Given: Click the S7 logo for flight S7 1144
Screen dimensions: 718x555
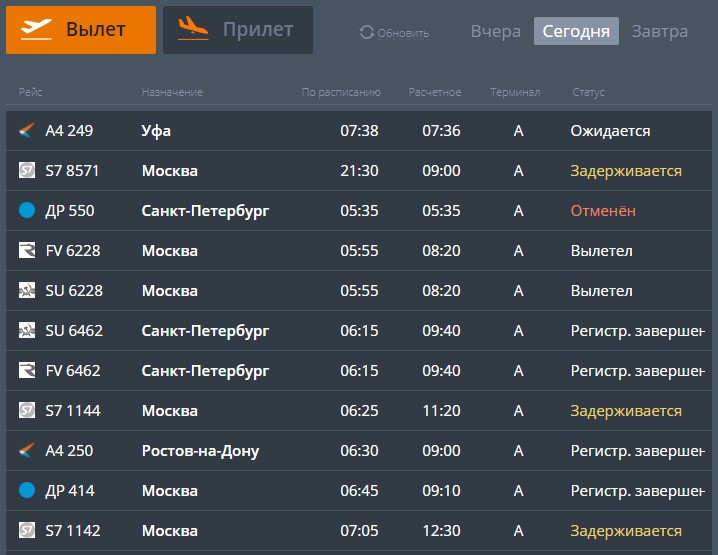Looking at the screenshot, I should click(27, 410).
